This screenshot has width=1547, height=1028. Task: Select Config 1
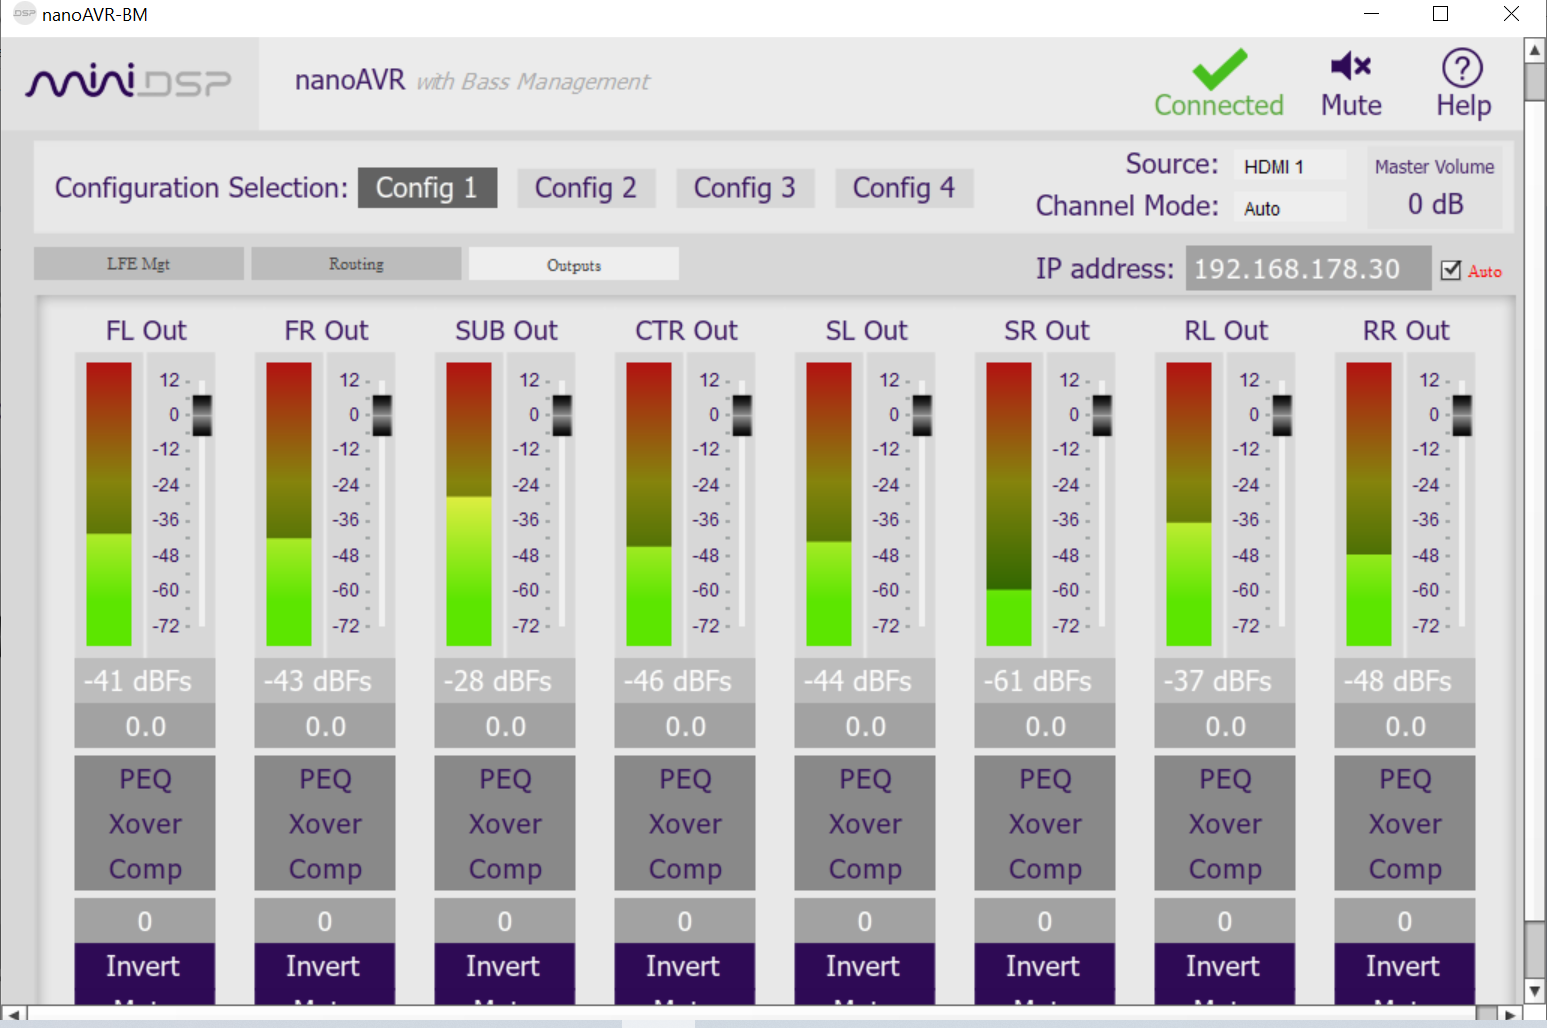tap(427, 188)
